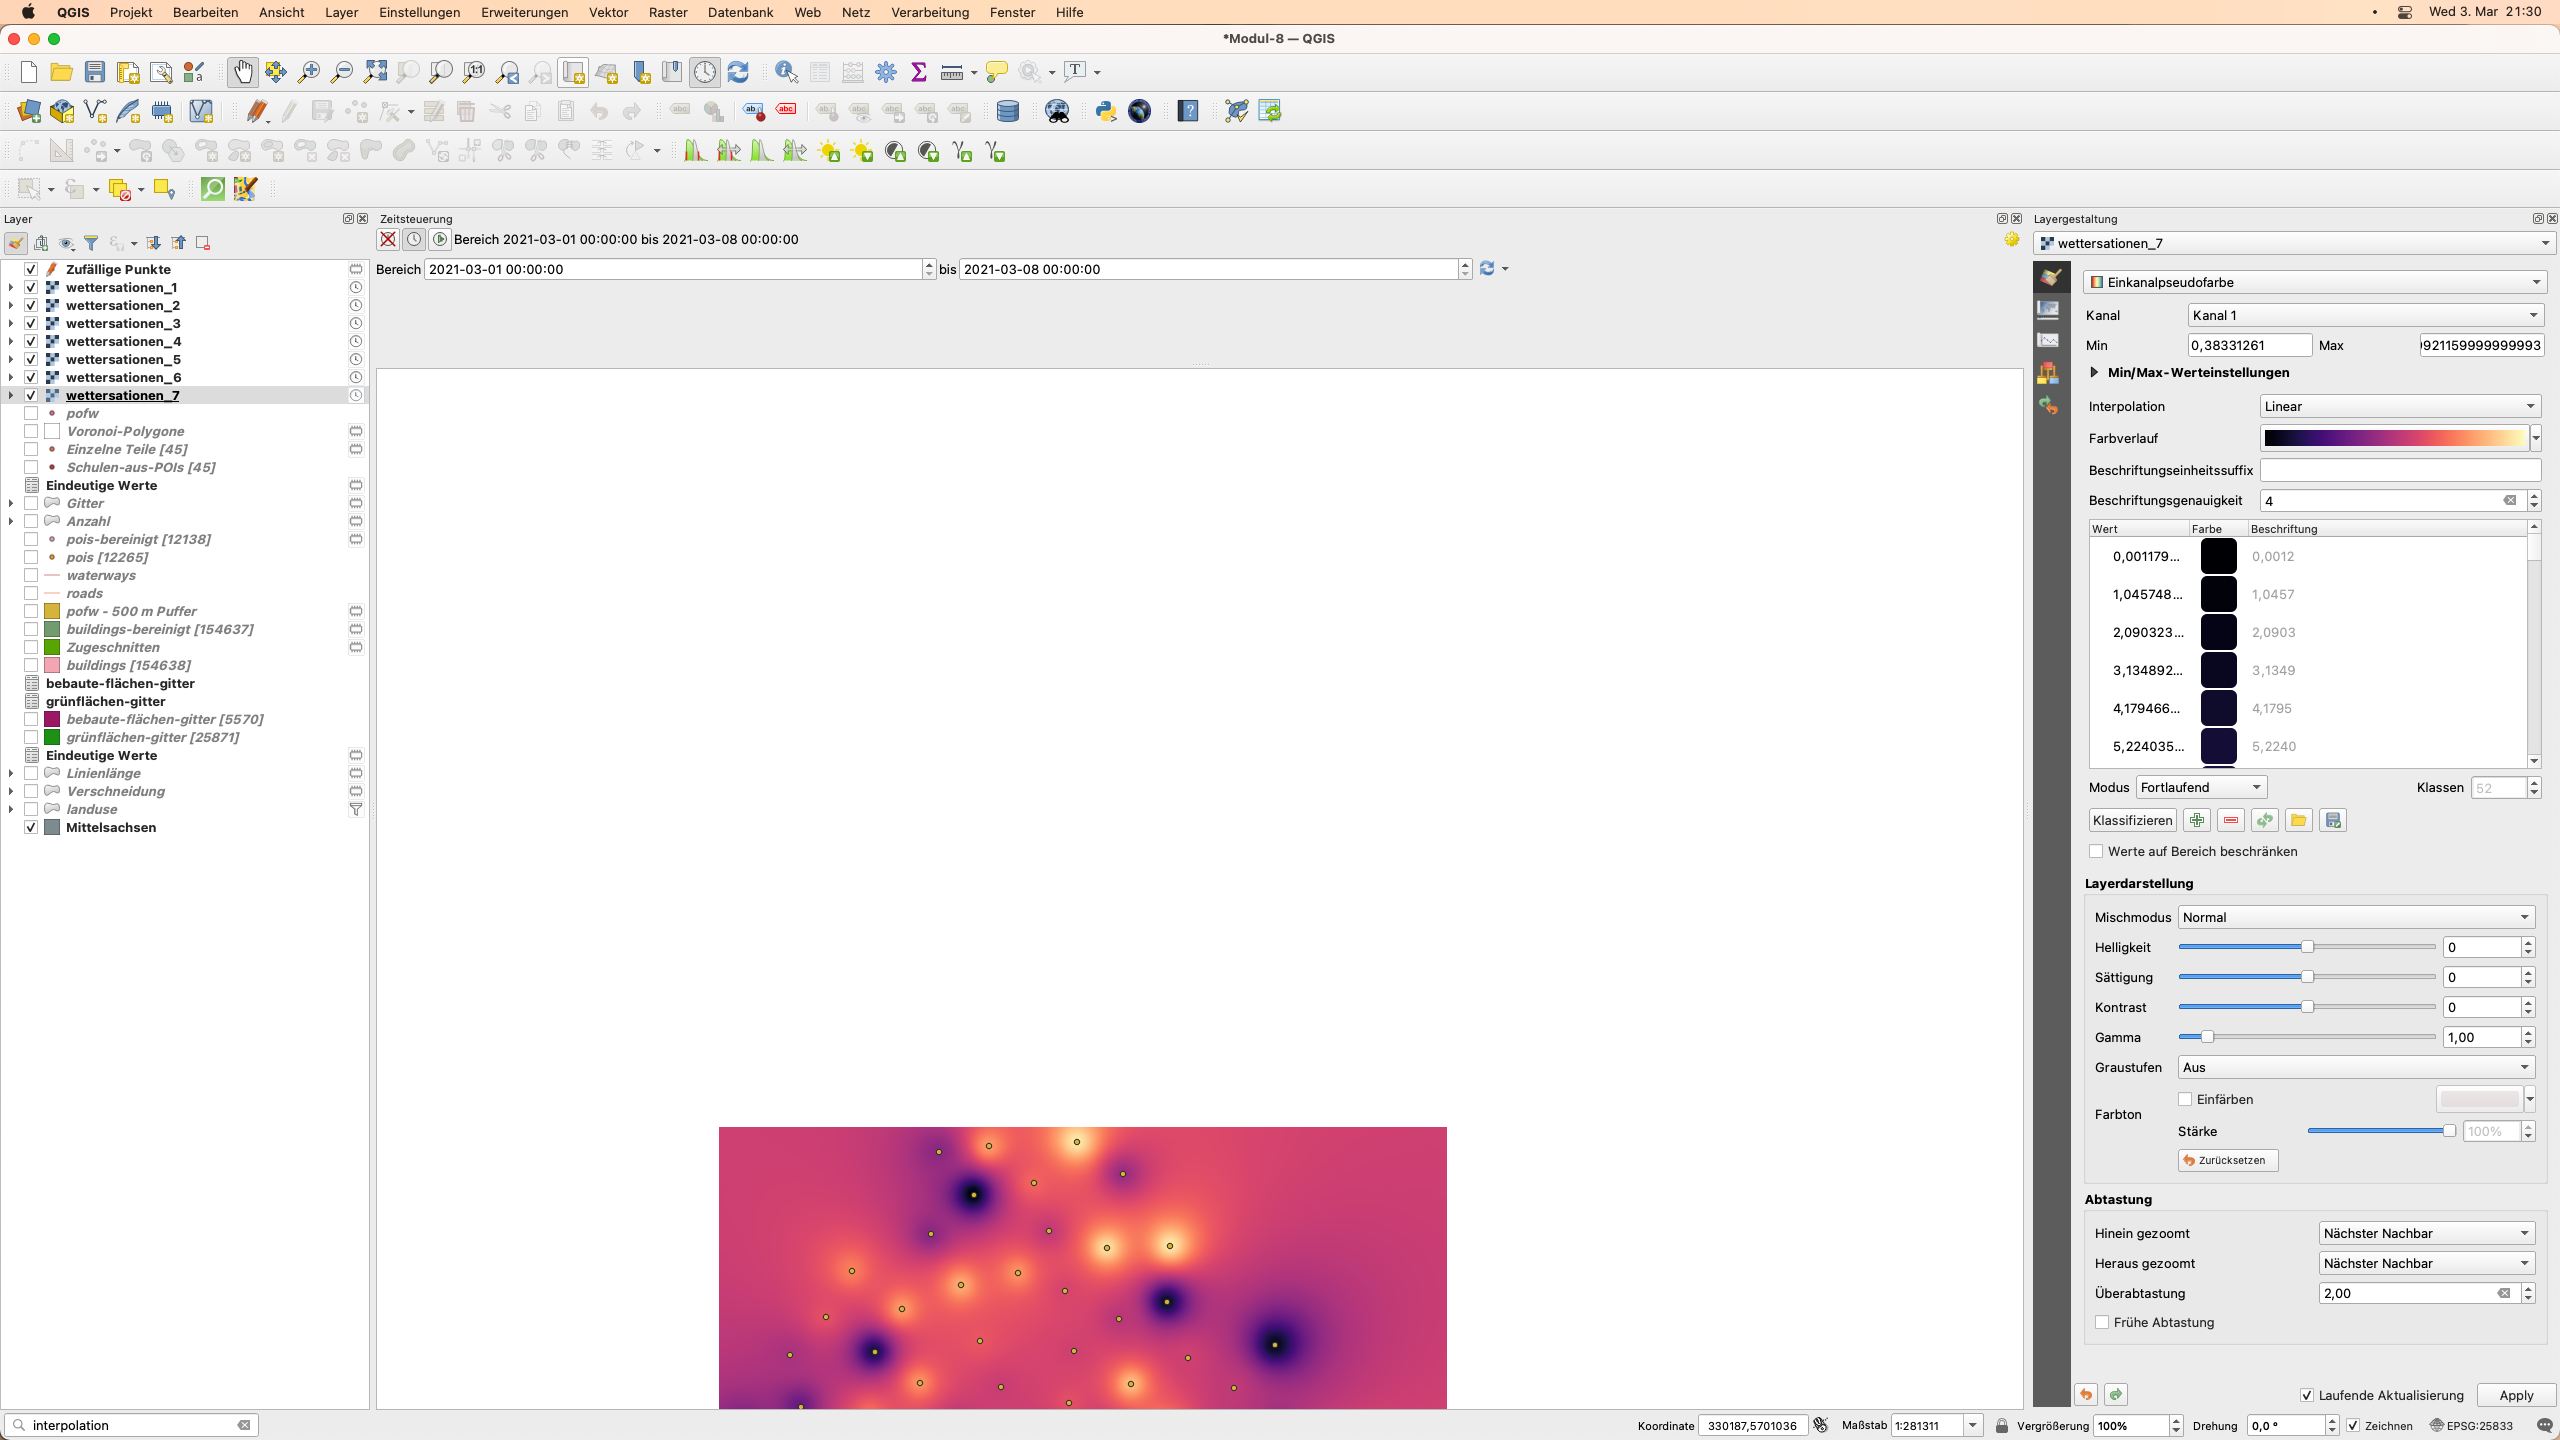Select Raster menu from menu bar
This screenshot has height=1440, width=2560.
(668, 12)
